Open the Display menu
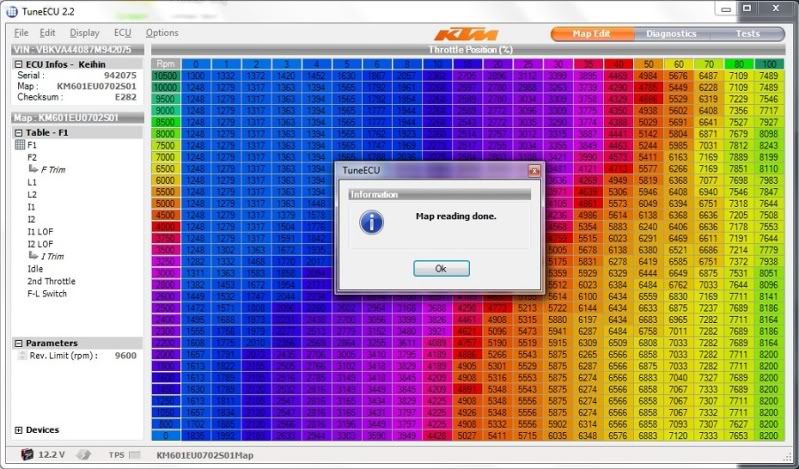 click(x=85, y=33)
